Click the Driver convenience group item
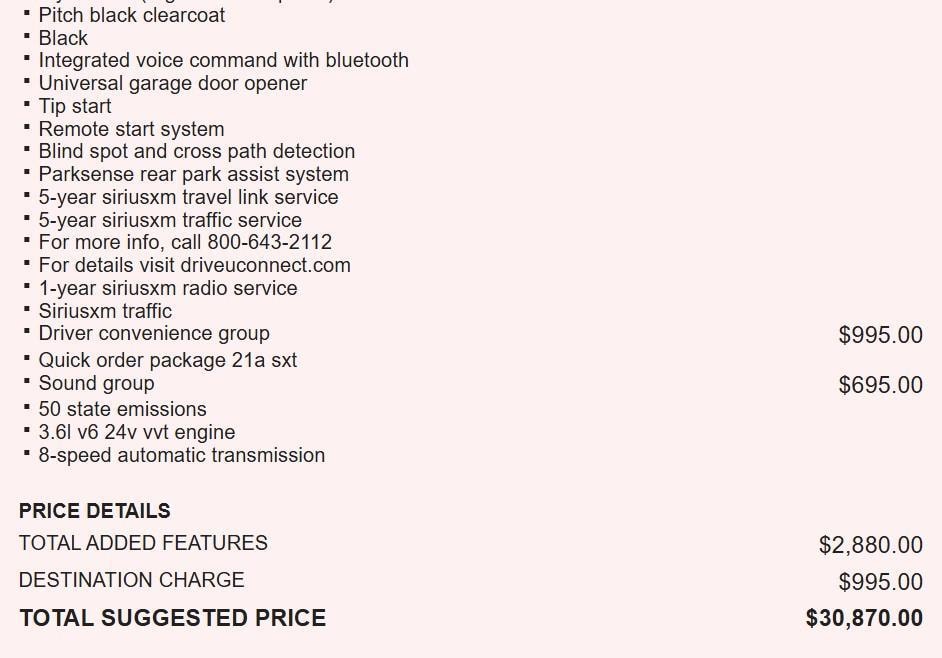 pyautogui.click(x=154, y=333)
